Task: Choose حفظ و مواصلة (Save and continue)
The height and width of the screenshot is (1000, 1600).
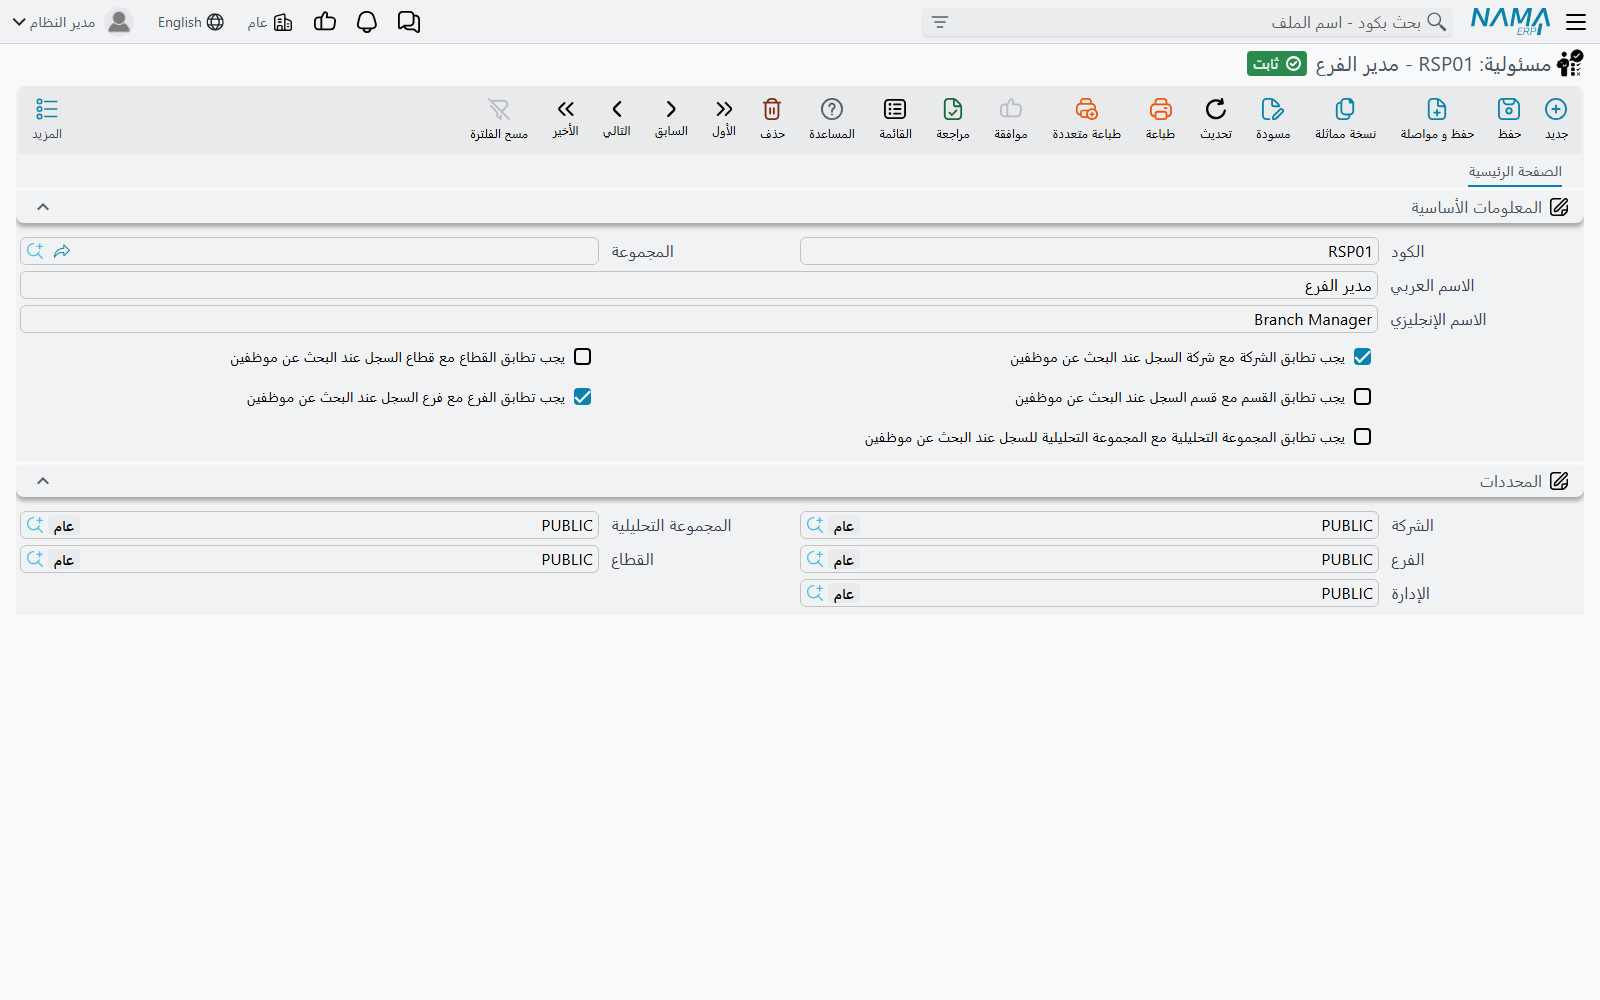Action: [x=1437, y=117]
